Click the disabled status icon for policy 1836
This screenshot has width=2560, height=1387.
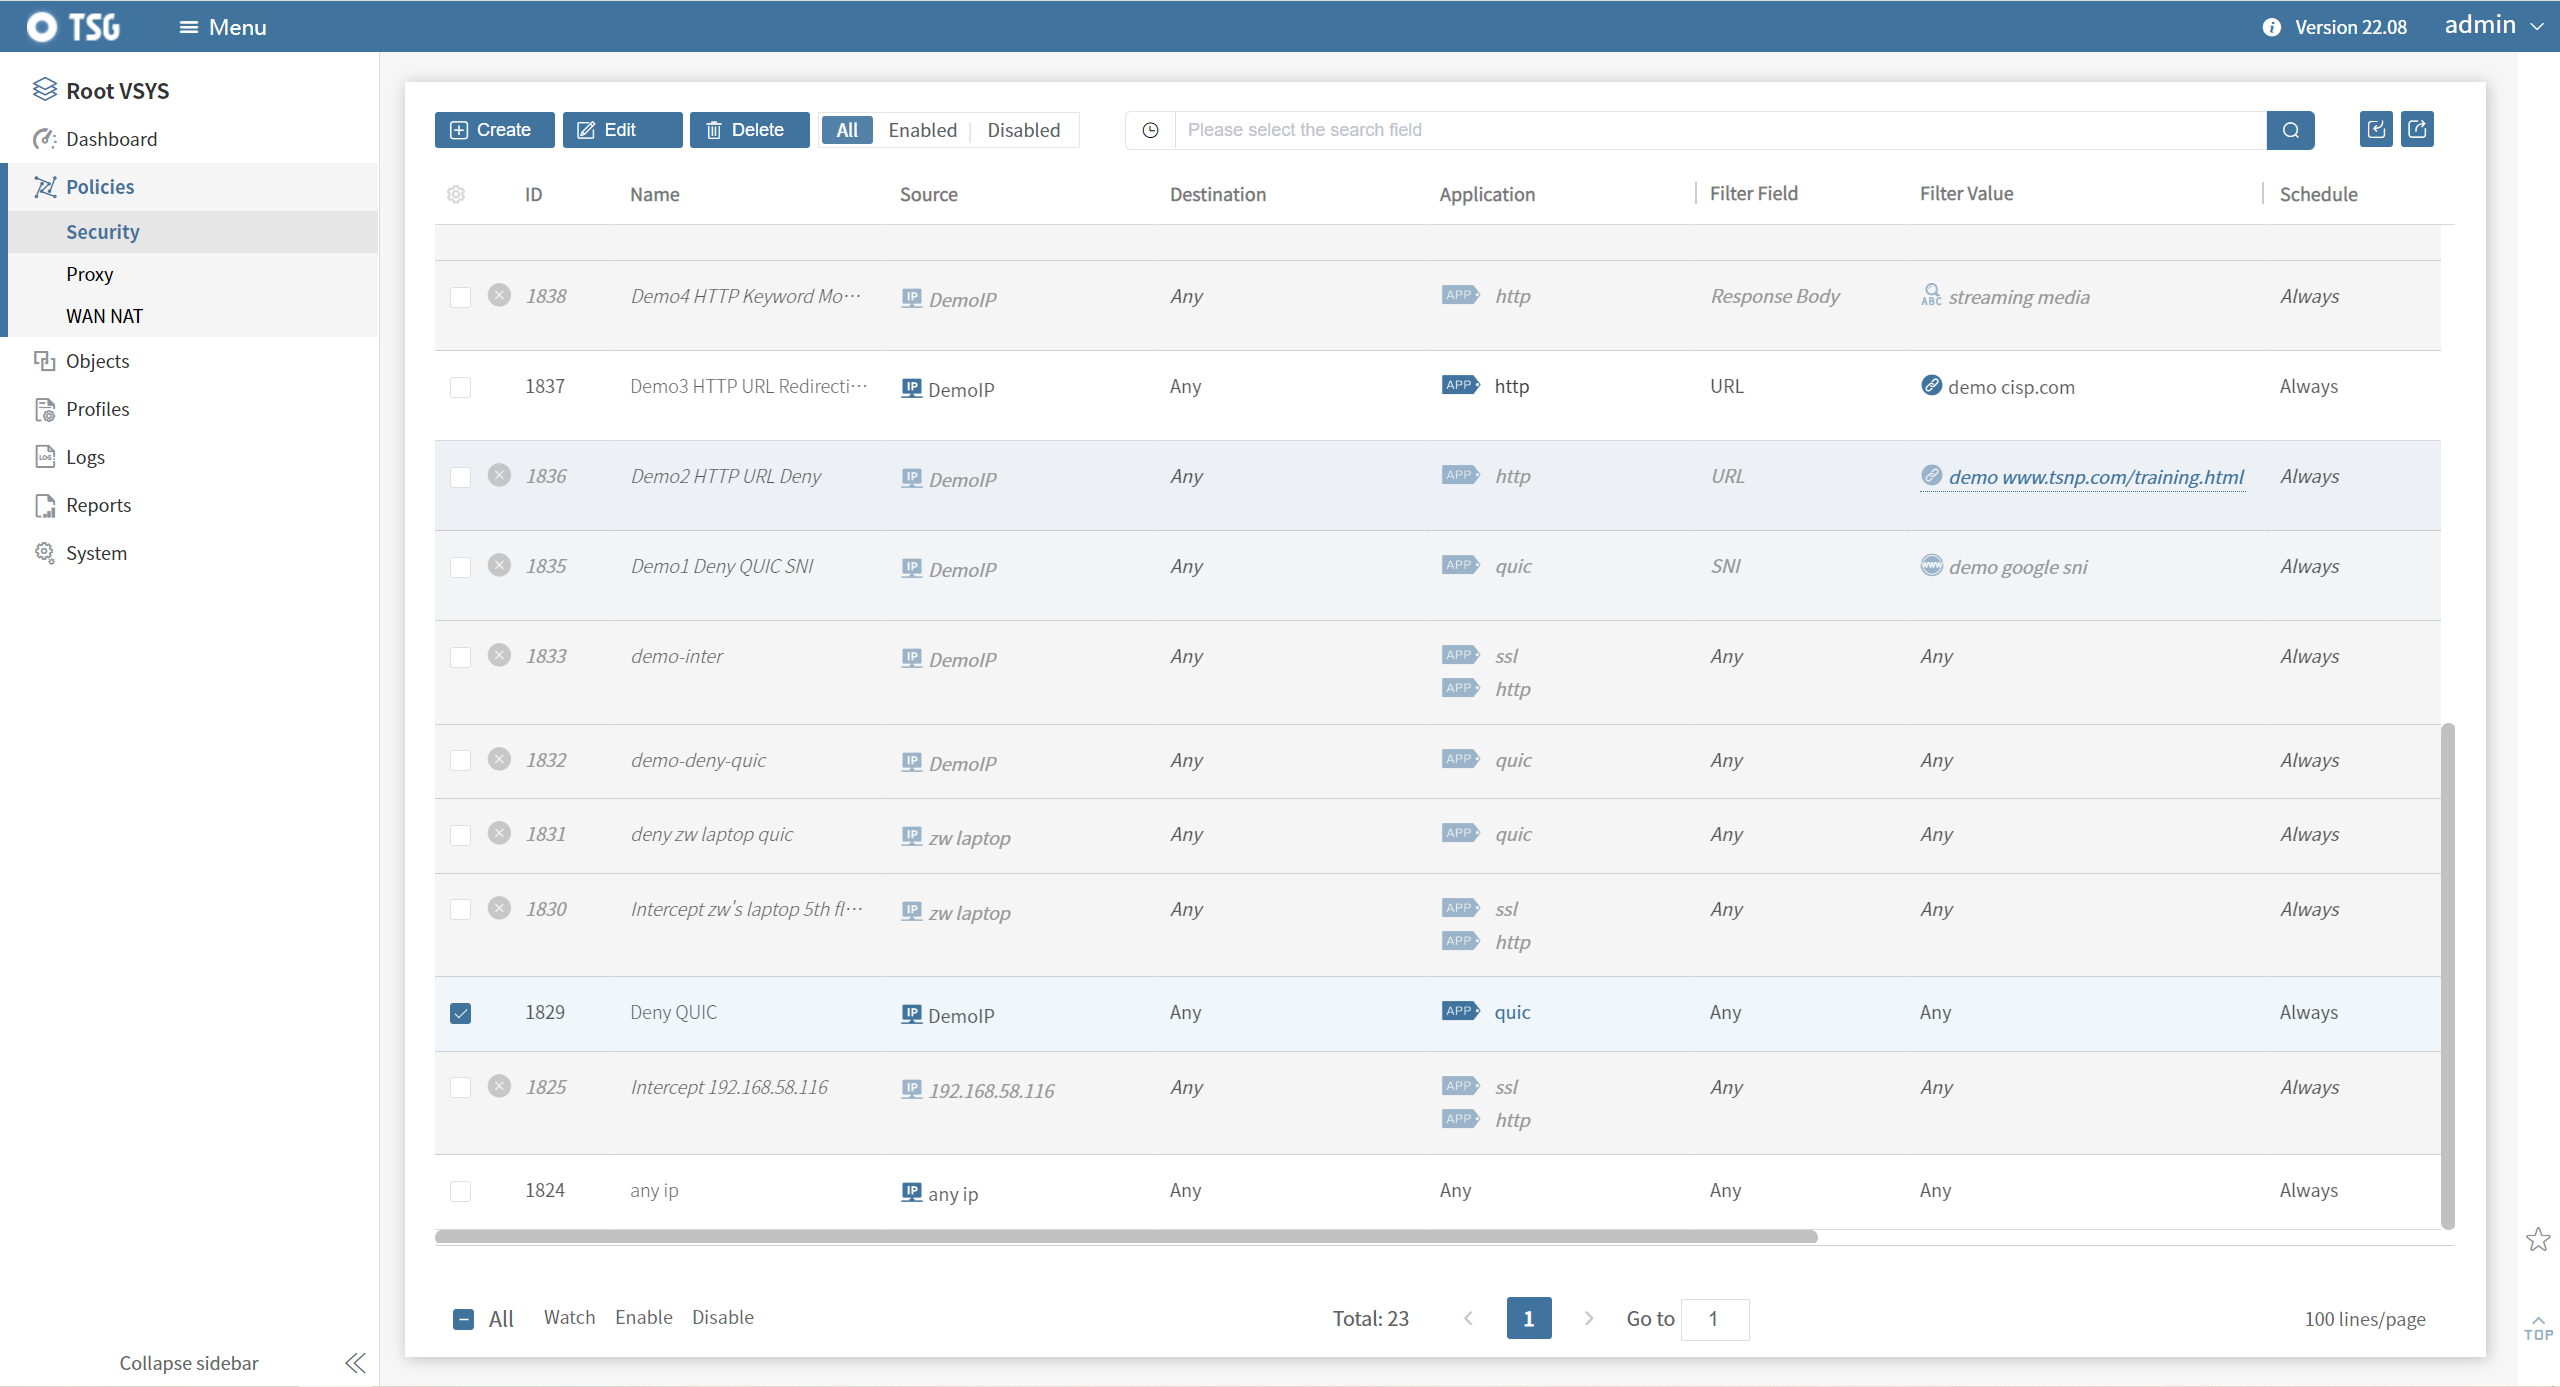click(499, 475)
